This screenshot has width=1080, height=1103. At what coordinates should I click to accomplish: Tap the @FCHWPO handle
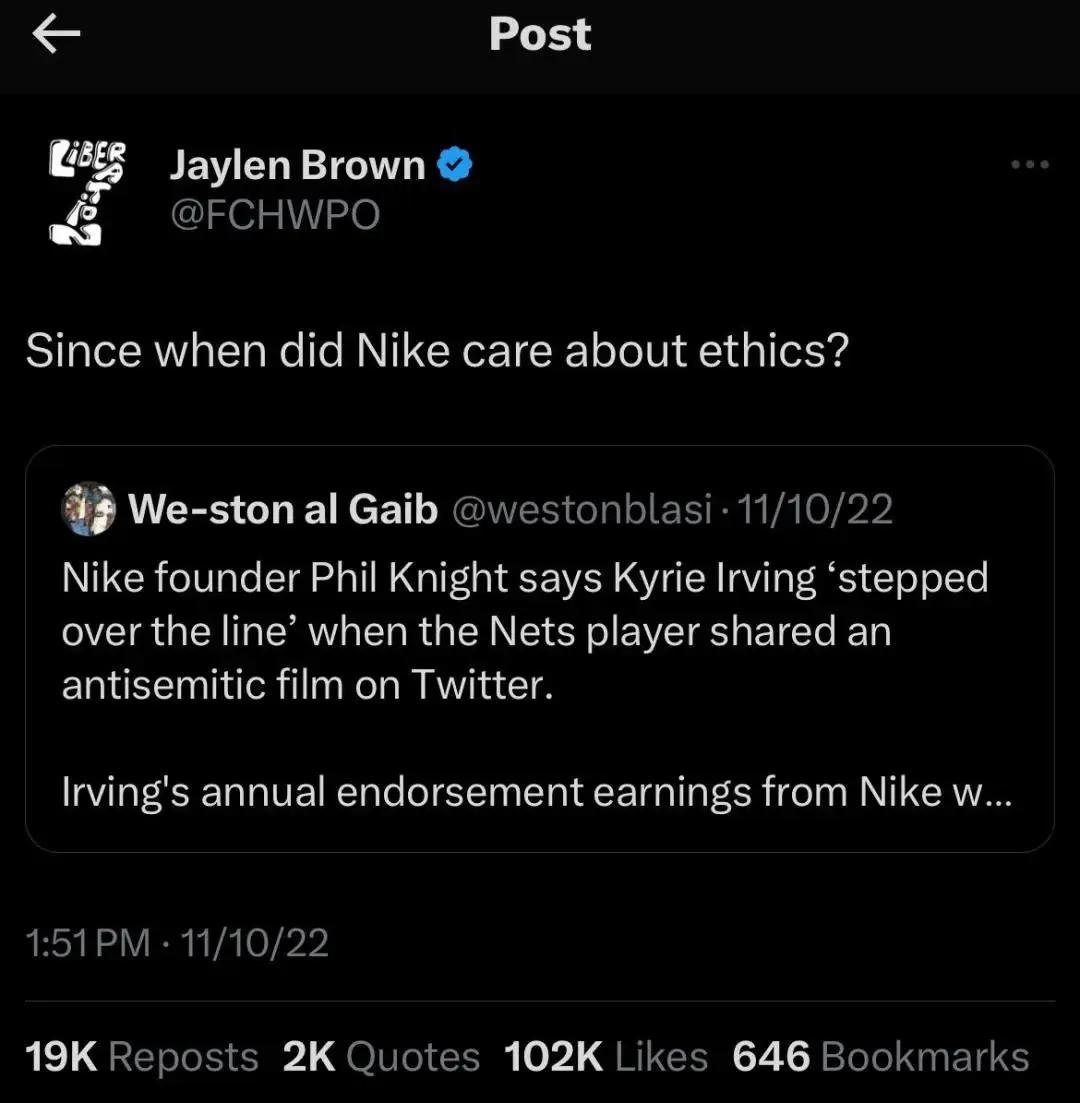click(275, 213)
